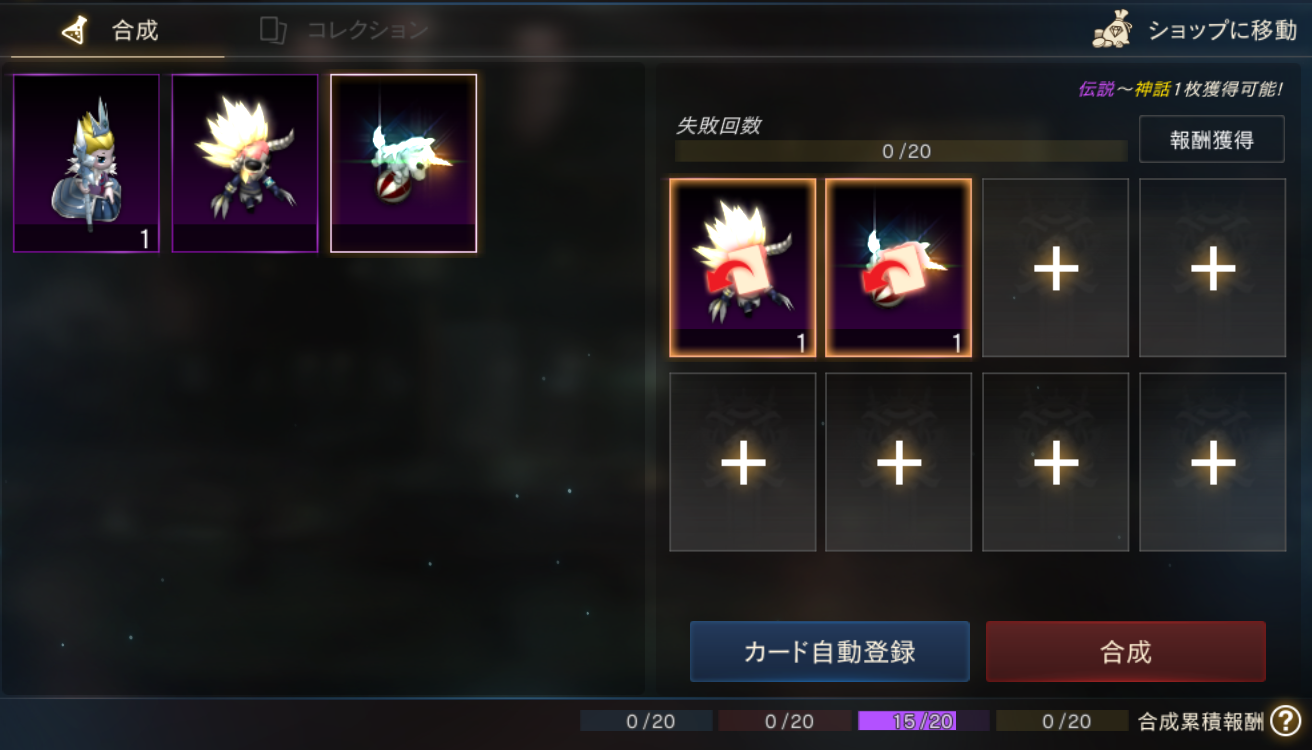Switch to the 合成 tab
The width and height of the screenshot is (1312, 750).
pos(117,30)
